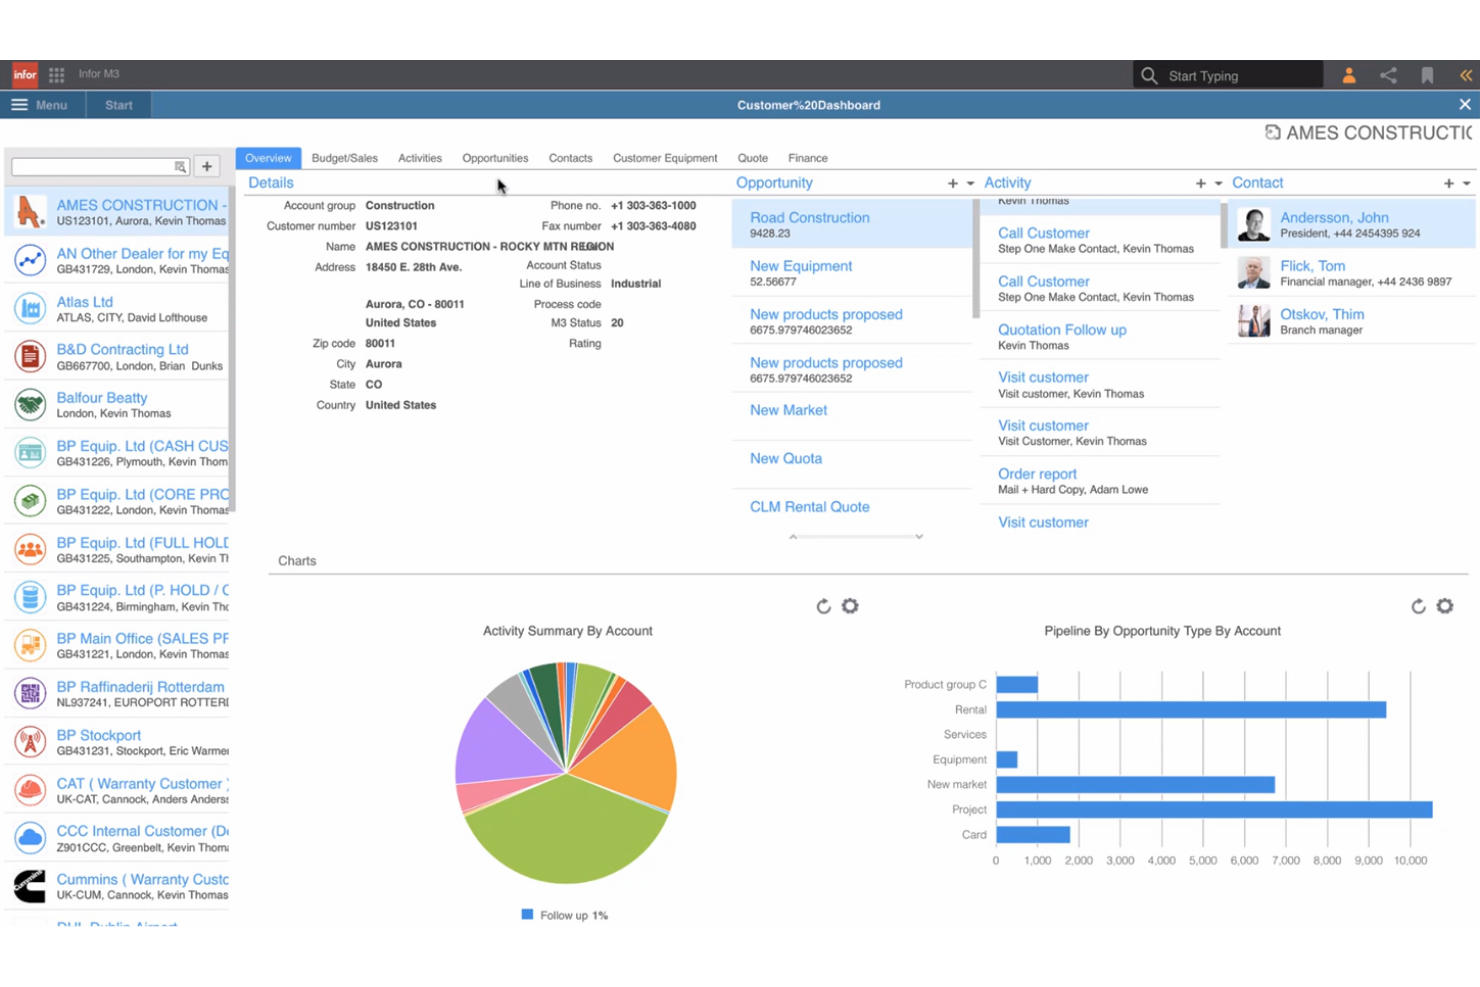Open the Customer Equipment tab

[x=665, y=158]
